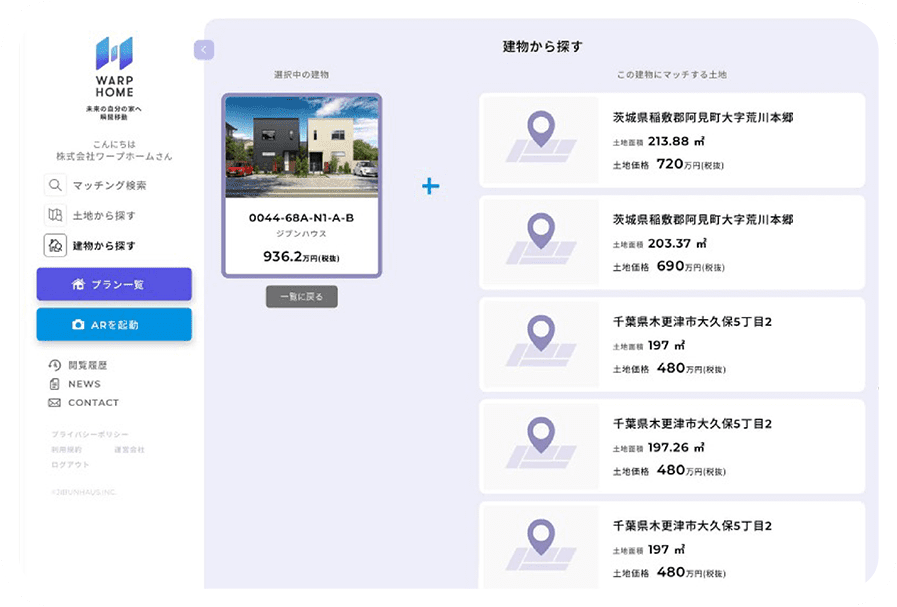Open the 203.37 ㎡ land listing at 690万円
Viewport: 897px width, 607px height.
click(672, 243)
